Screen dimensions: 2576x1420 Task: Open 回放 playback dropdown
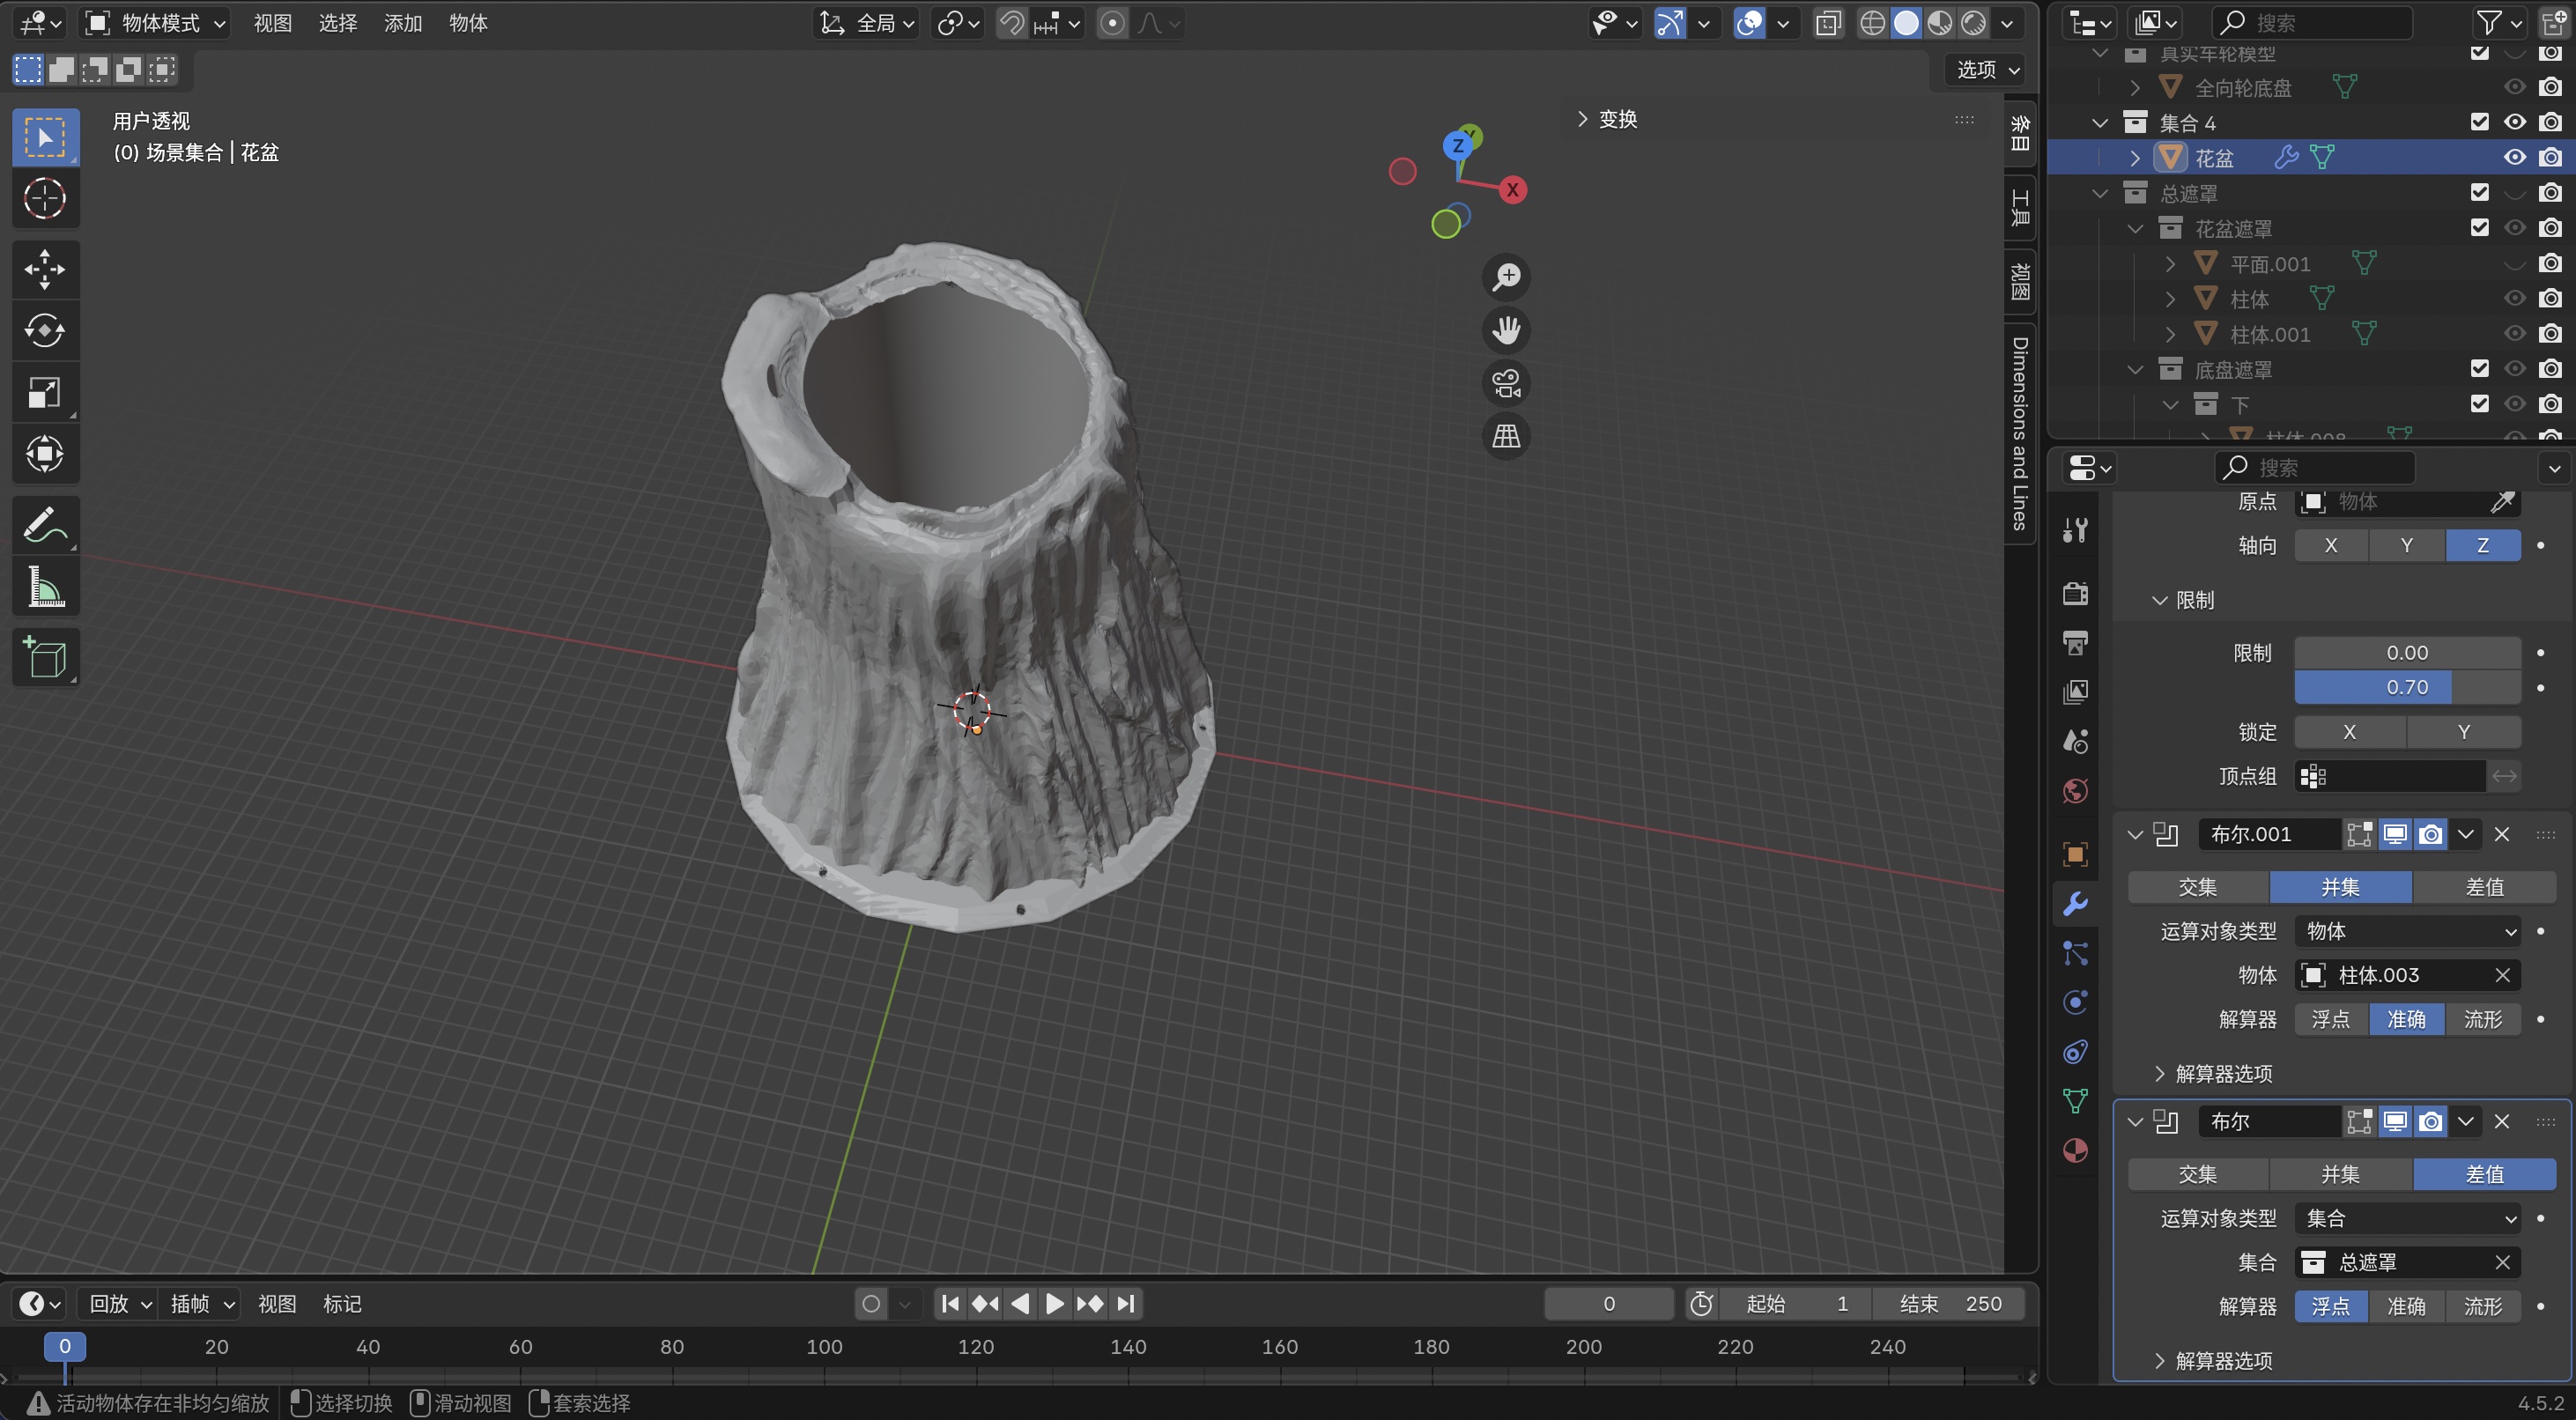(x=120, y=1303)
